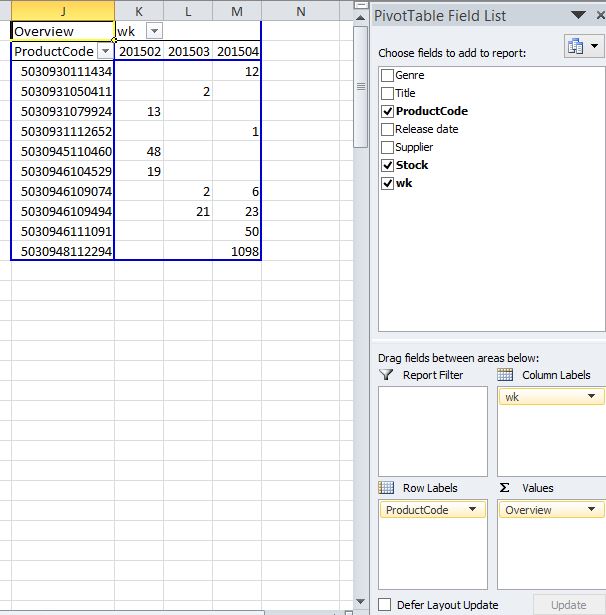The width and height of the screenshot is (606, 615).
Task: Click the Report Filter funnel icon
Action: [x=386, y=375]
